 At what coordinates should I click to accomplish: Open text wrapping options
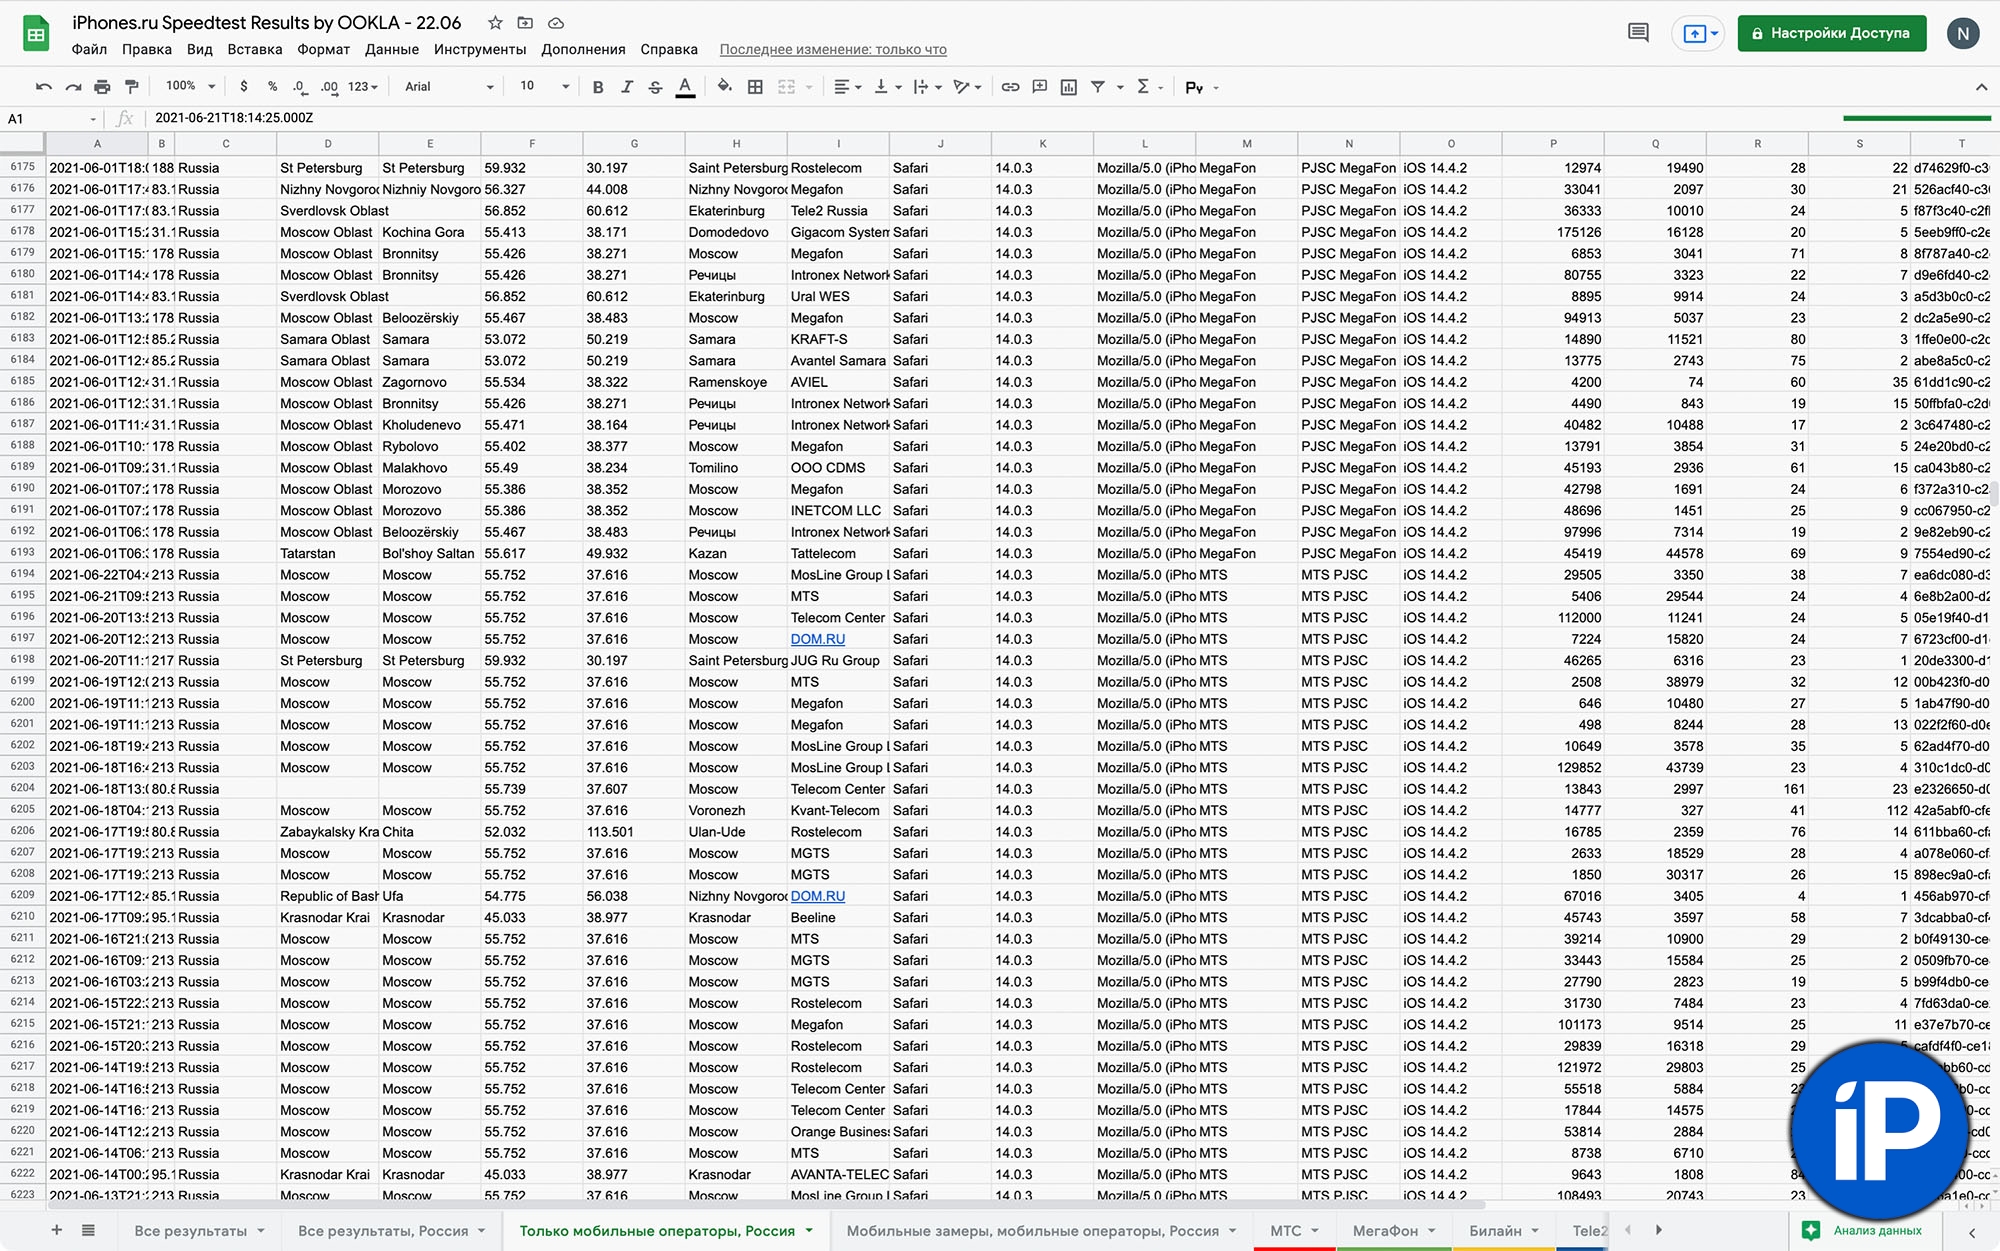[927, 87]
